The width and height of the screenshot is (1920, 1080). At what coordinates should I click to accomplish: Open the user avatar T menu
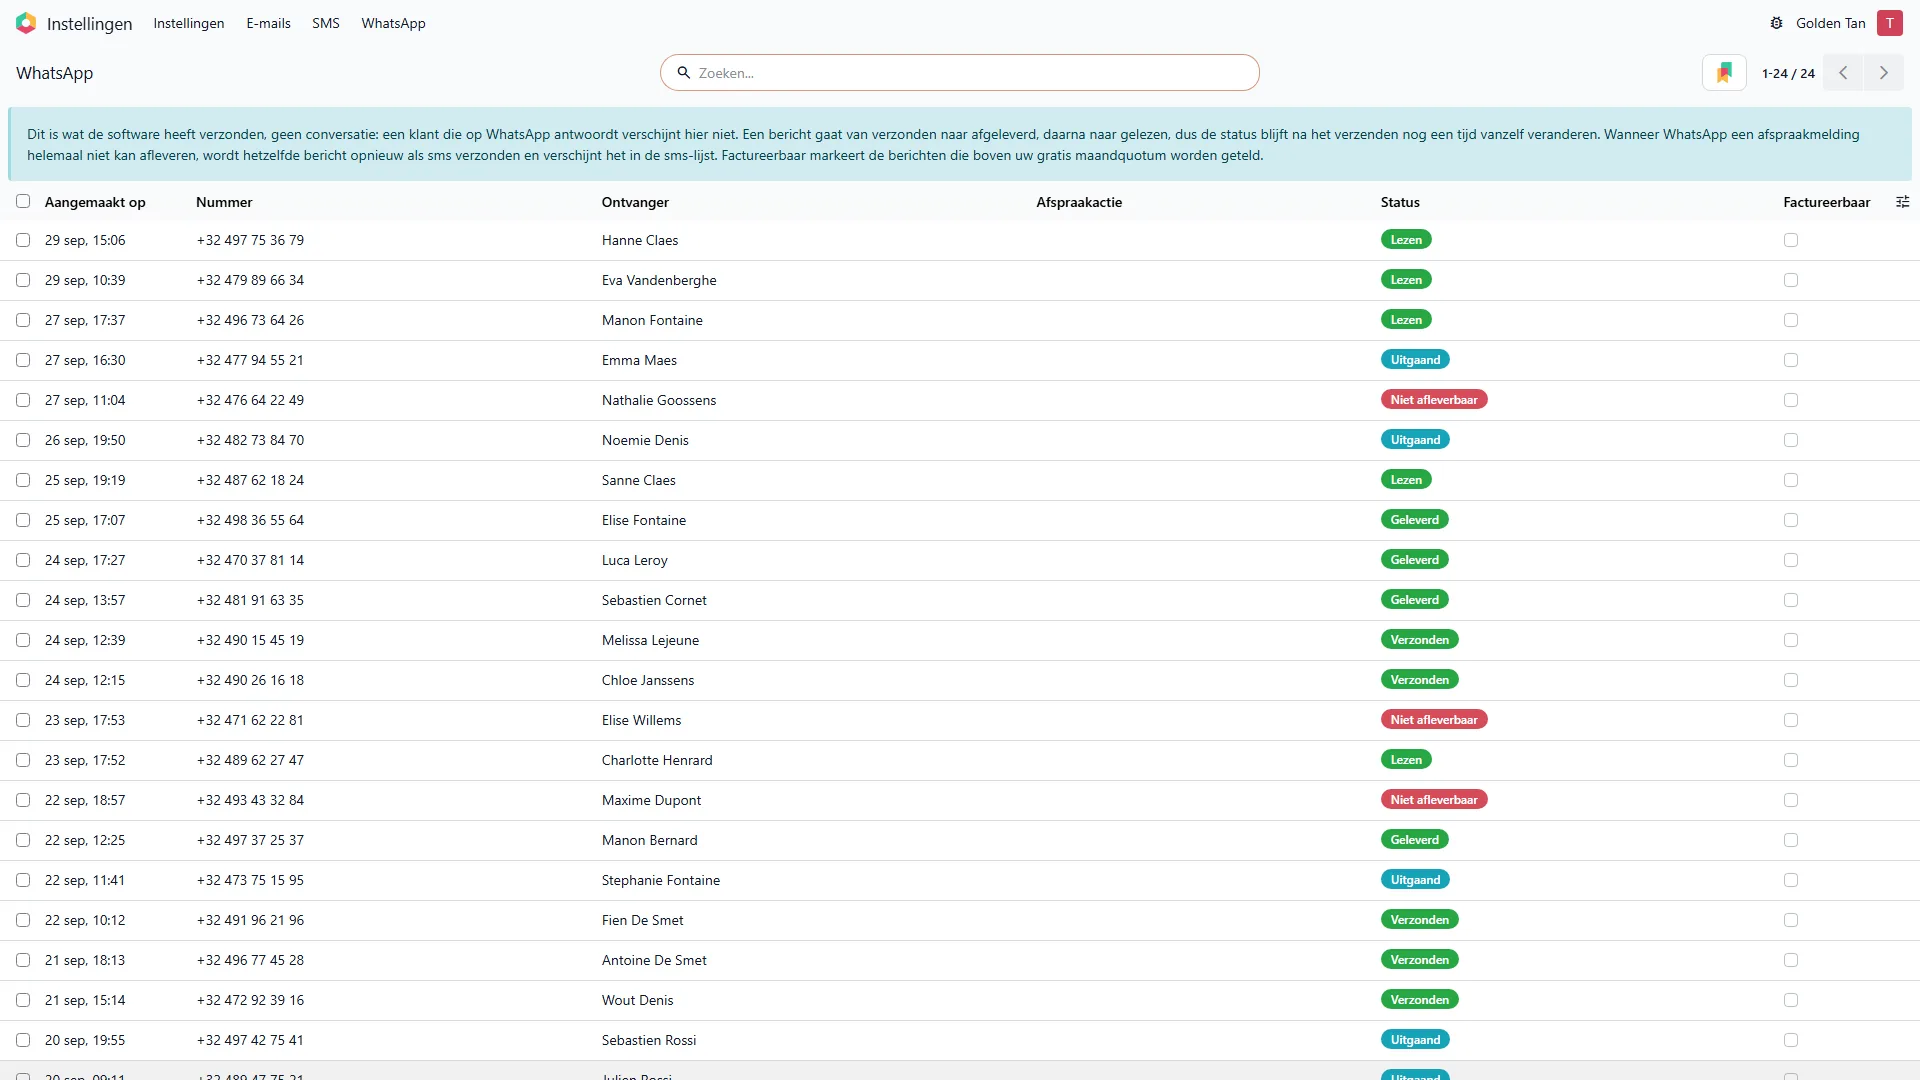point(1889,23)
